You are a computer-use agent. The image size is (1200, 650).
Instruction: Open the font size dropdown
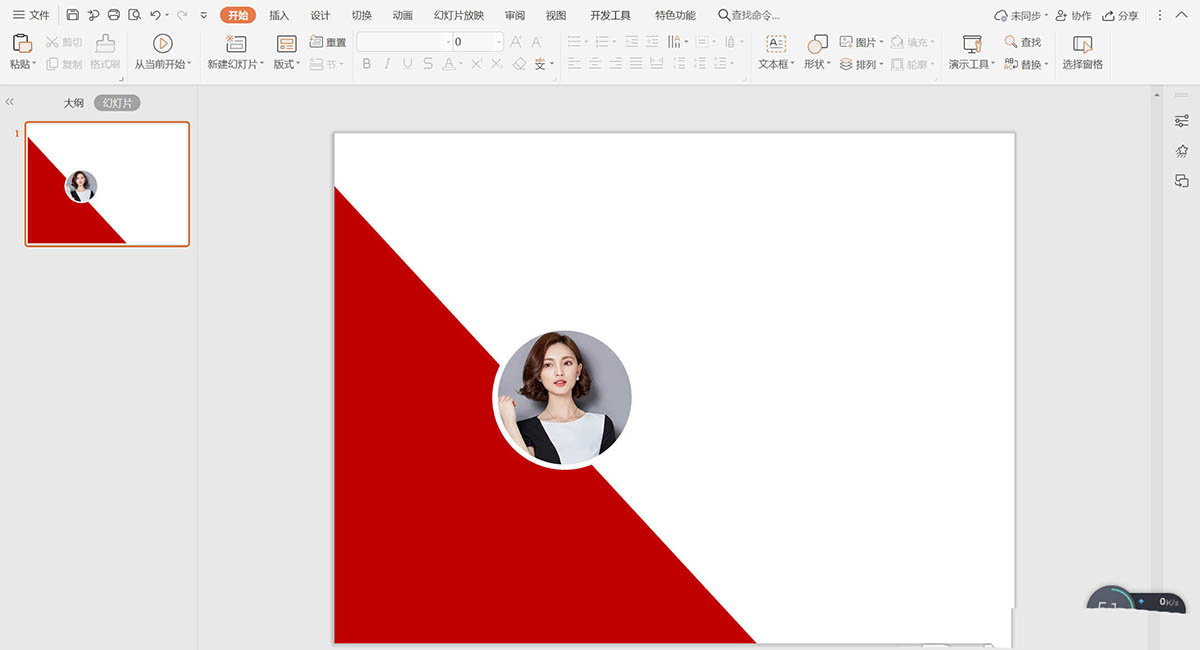click(497, 42)
